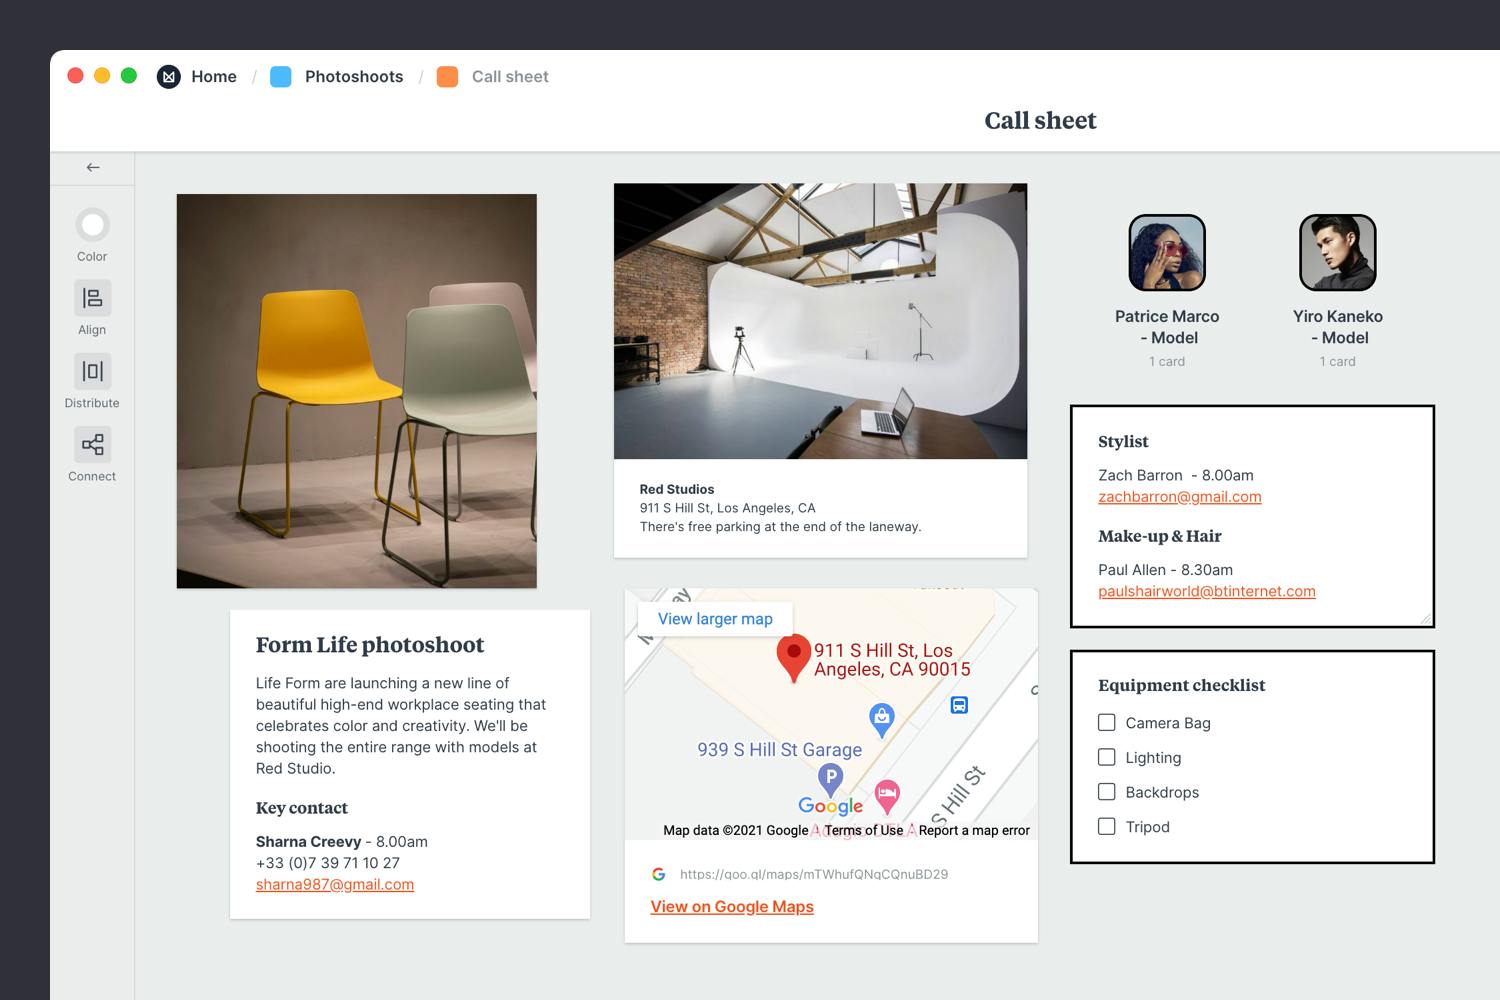The height and width of the screenshot is (1000, 1500).
Task: Select the Connect tool icon
Action: [x=92, y=444]
